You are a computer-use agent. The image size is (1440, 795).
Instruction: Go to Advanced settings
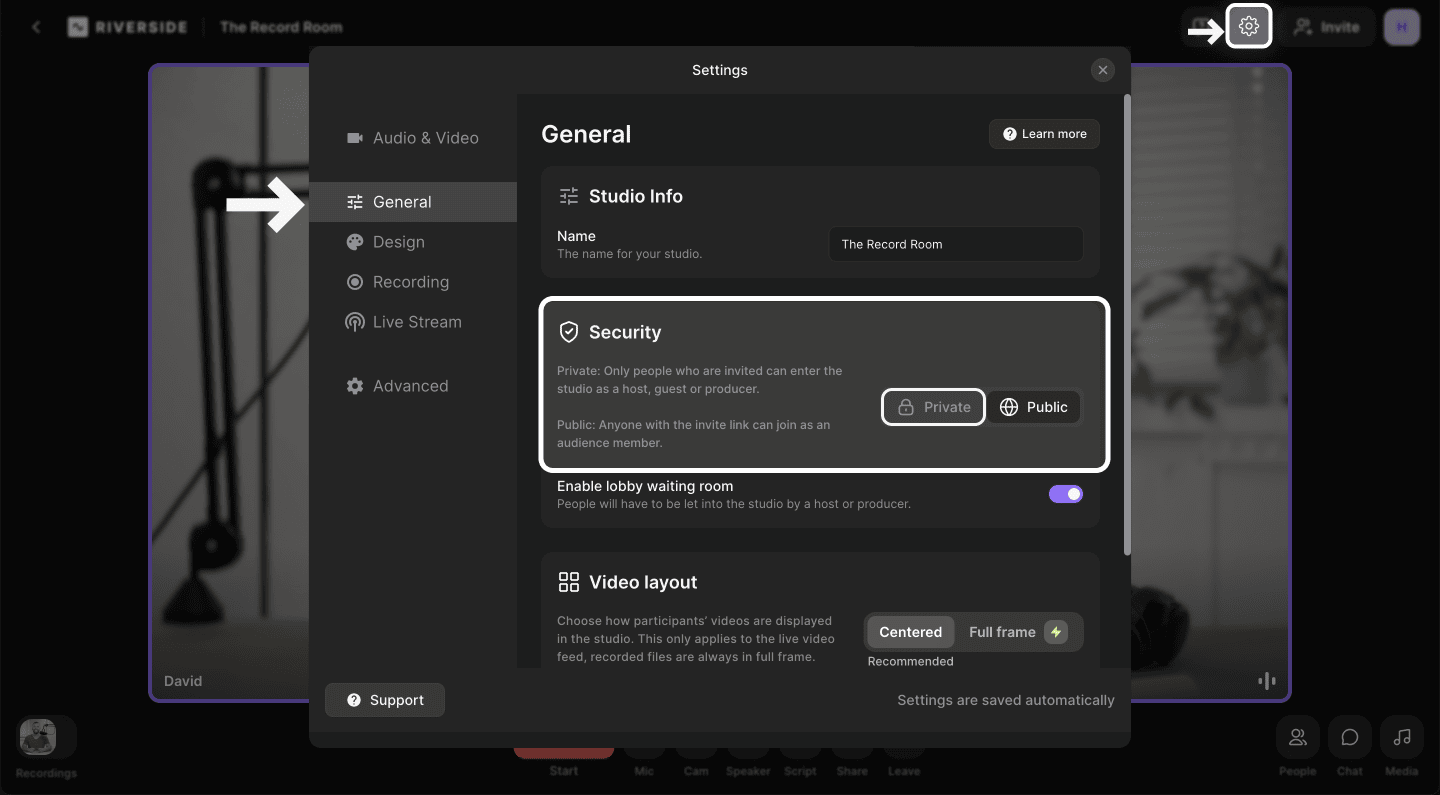coord(397,386)
